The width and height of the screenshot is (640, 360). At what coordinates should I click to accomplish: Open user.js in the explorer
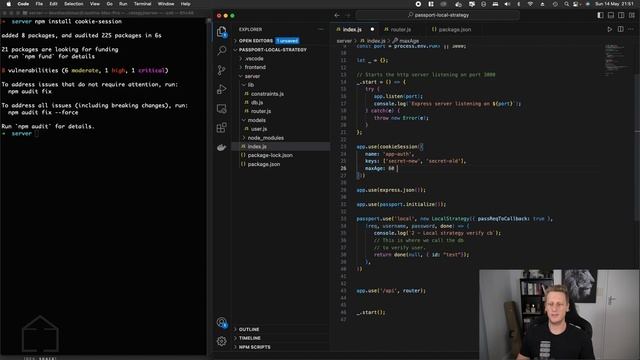[x=259, y=129]
